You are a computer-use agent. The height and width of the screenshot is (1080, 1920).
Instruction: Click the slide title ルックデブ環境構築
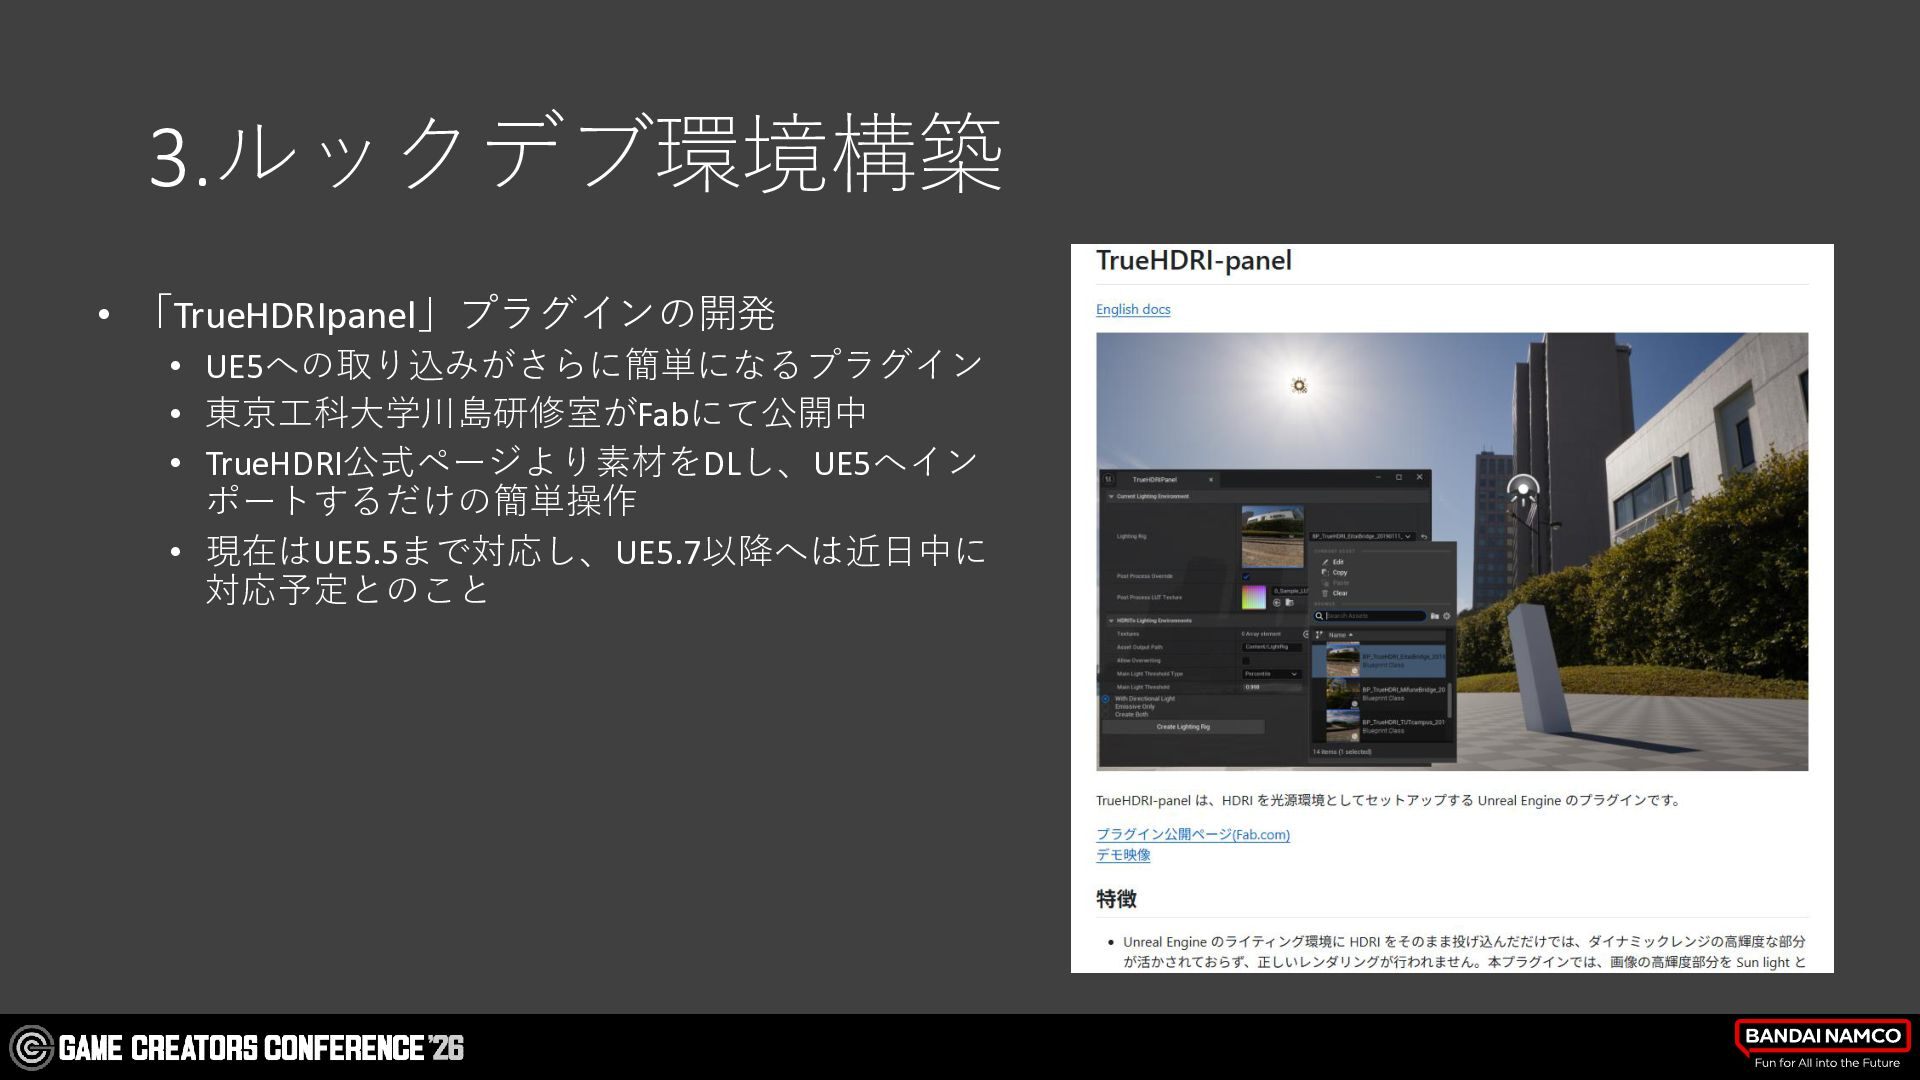point(576,152)
